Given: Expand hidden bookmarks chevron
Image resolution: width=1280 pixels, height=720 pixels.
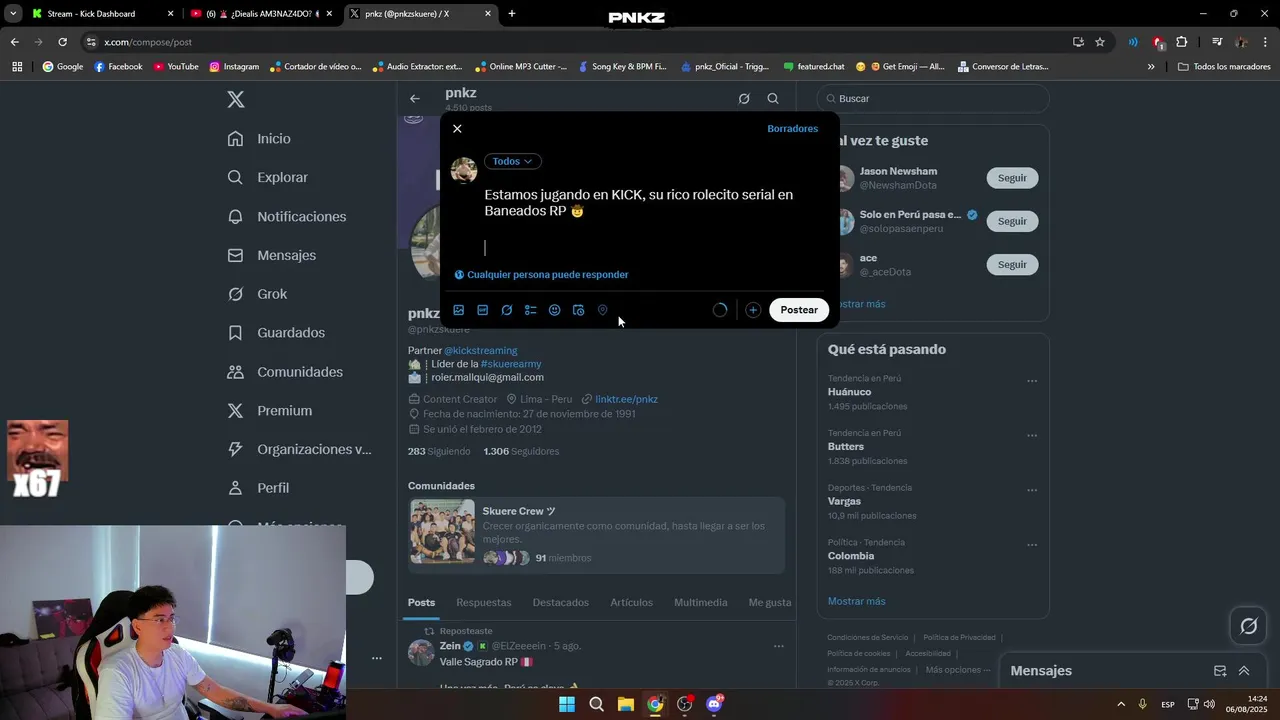Looking at the screenshot, I should coord(1151,67).
